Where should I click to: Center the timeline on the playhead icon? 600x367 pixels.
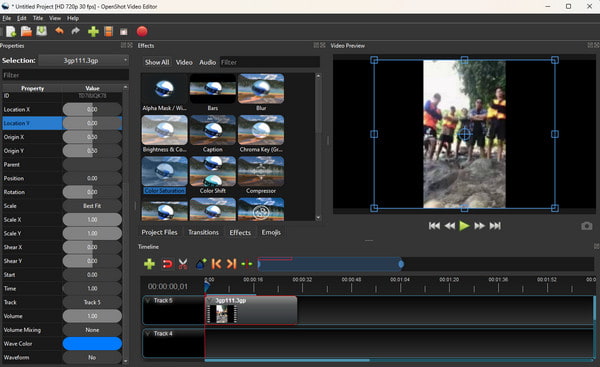point(247,264)
